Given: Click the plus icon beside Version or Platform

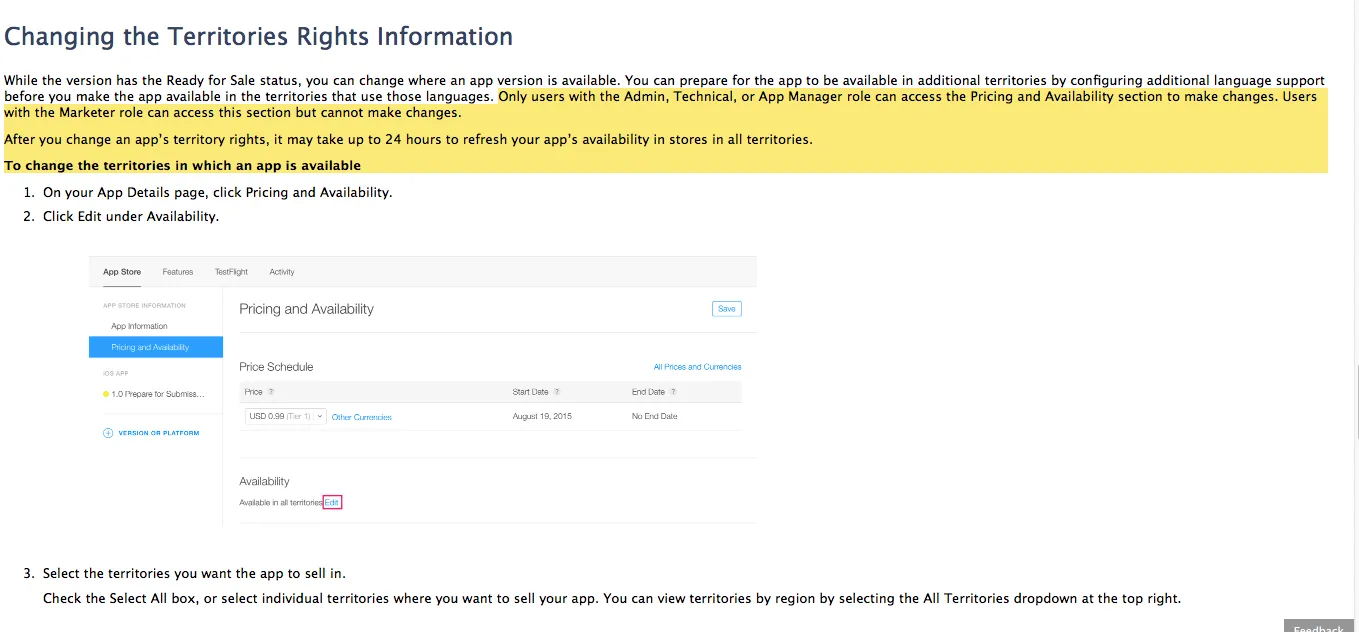Looking at the screenshot, I should [x=108, y=433].
